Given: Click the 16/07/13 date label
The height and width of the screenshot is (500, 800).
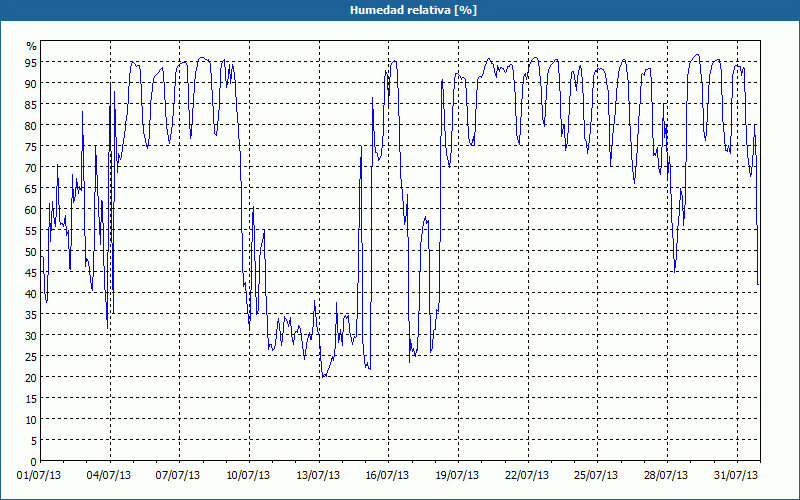Looking at the screenshot, I should 387,476.
